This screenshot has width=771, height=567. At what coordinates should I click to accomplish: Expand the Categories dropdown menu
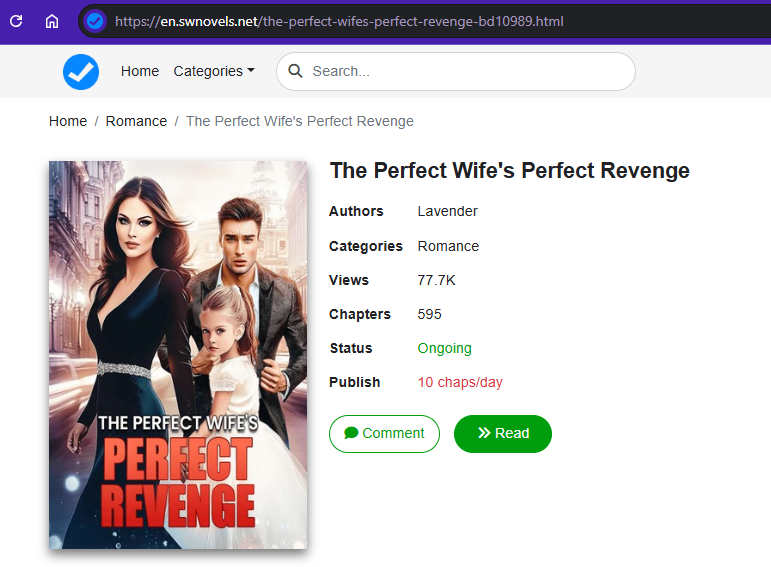(x=214, y=71)
